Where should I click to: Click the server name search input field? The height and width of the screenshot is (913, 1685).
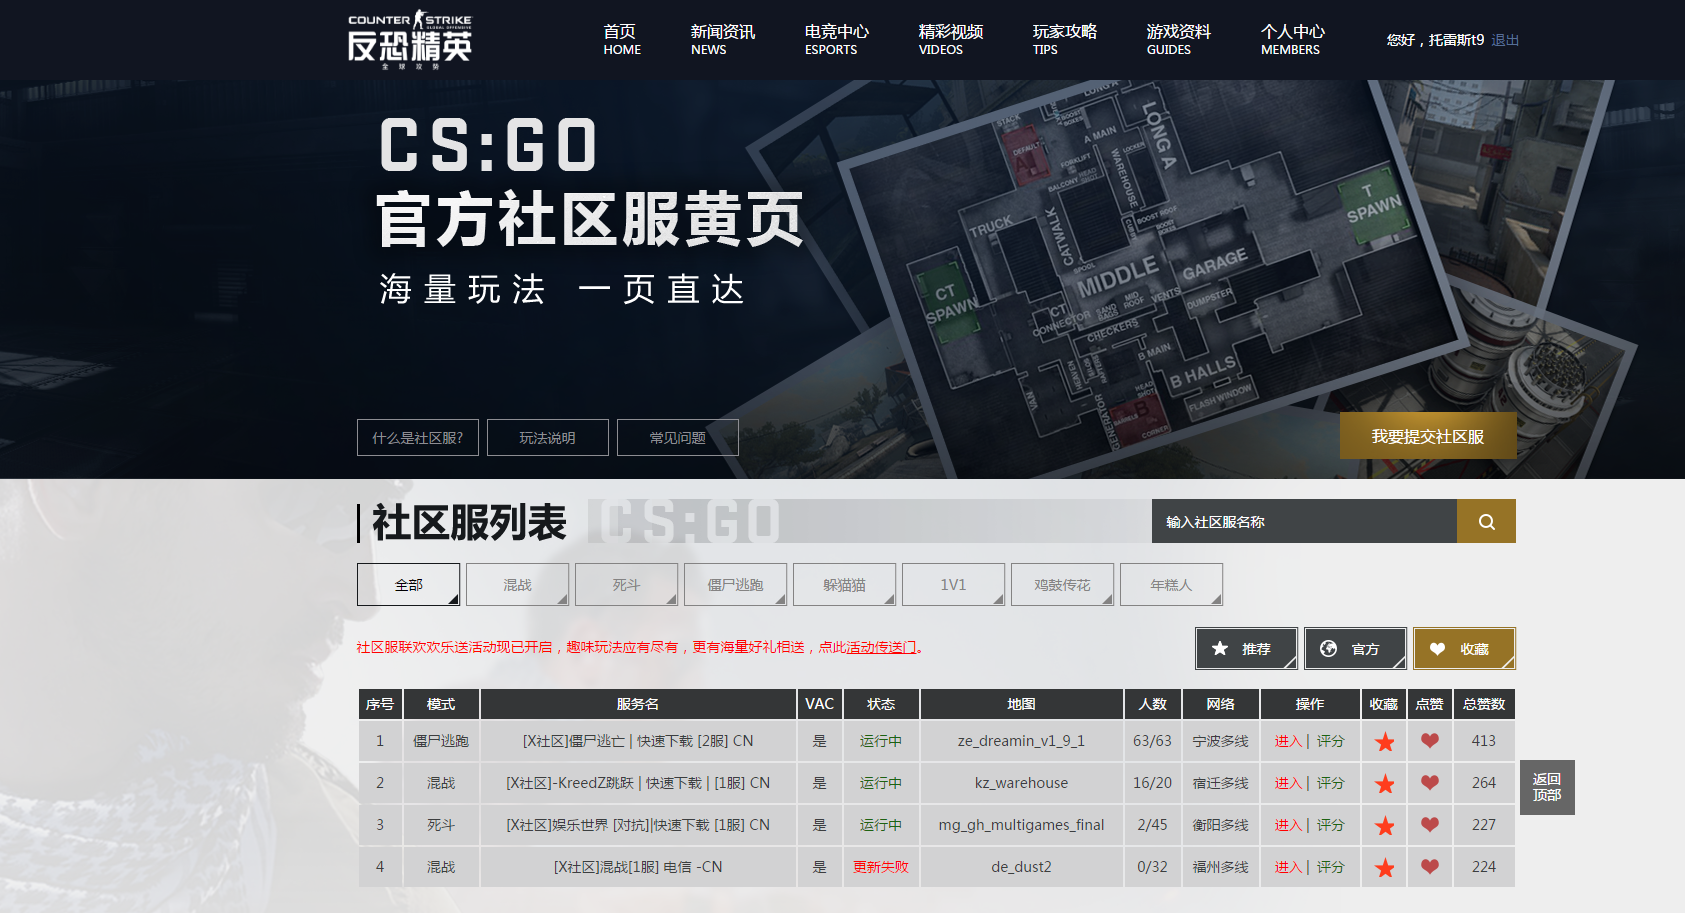coord(1304,521)
